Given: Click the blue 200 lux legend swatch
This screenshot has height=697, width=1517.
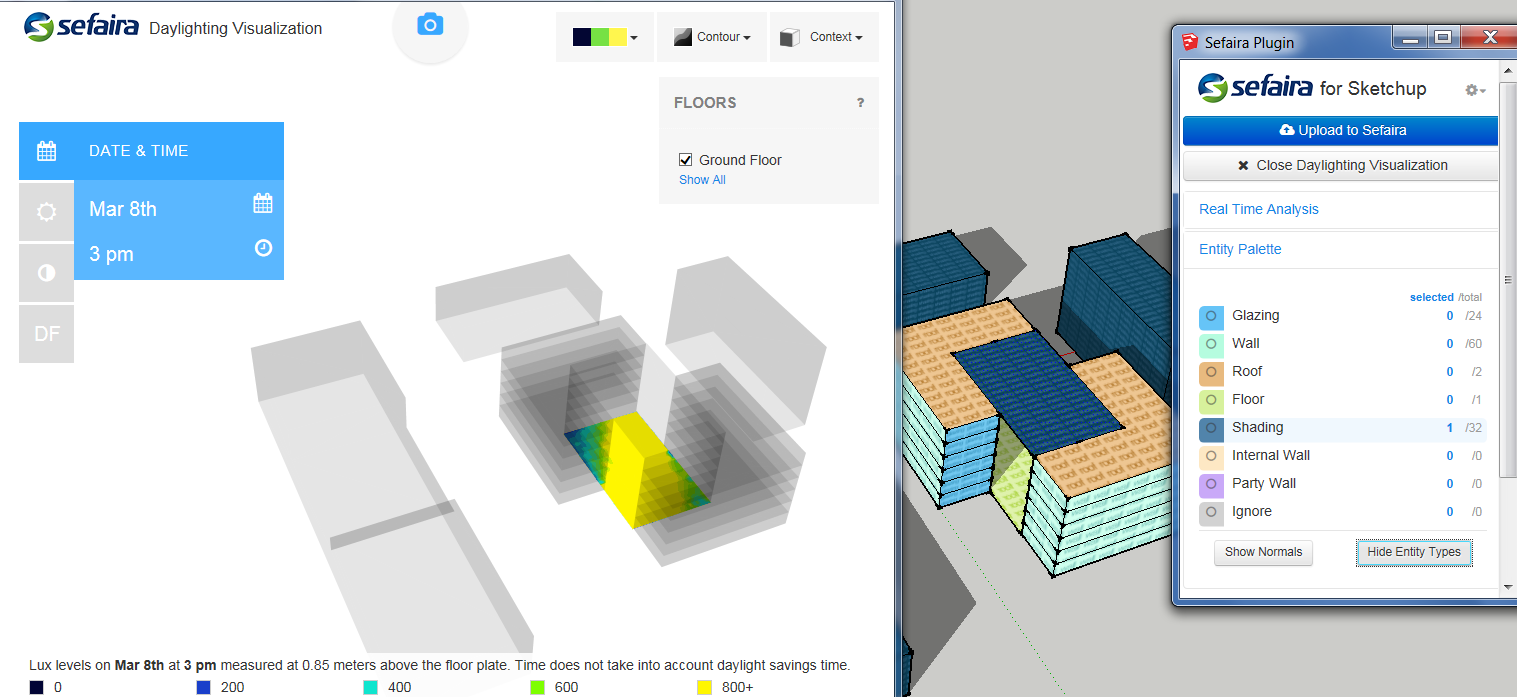Looking at the screenshot, I should [x=204, y=687].
